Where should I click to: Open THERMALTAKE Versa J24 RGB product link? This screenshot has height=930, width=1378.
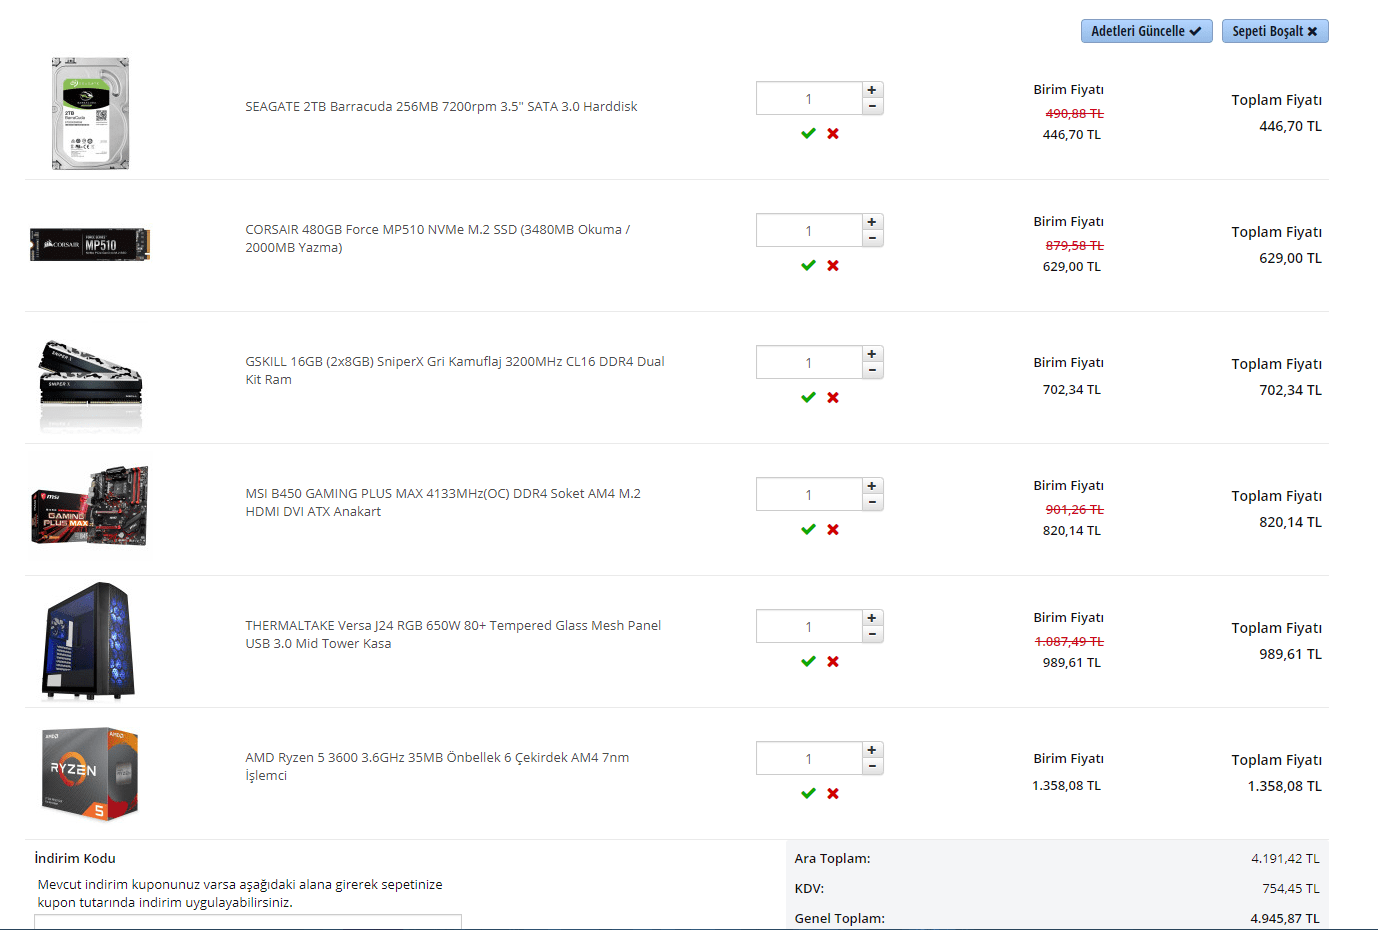(x=453, y=634)
